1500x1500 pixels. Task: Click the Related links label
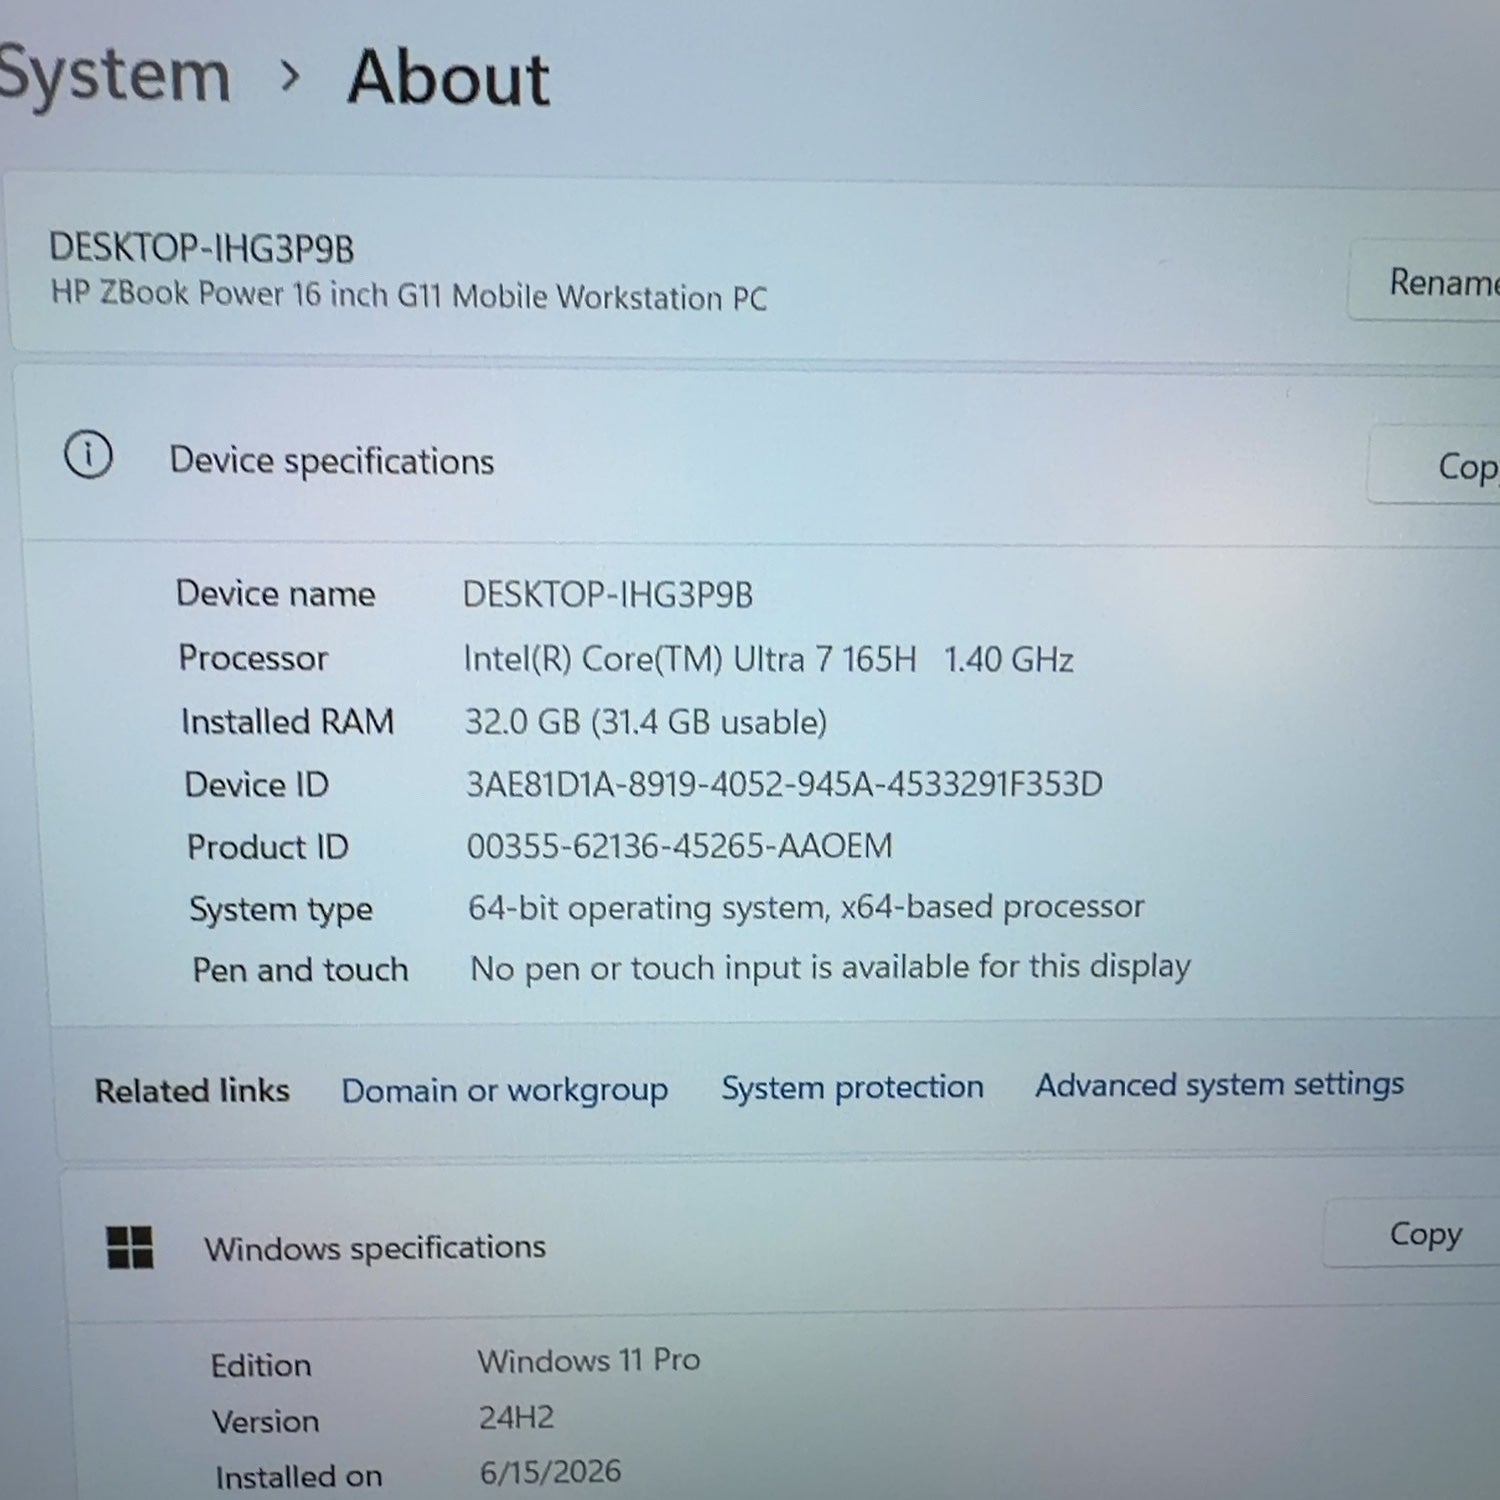[192, 1090]
